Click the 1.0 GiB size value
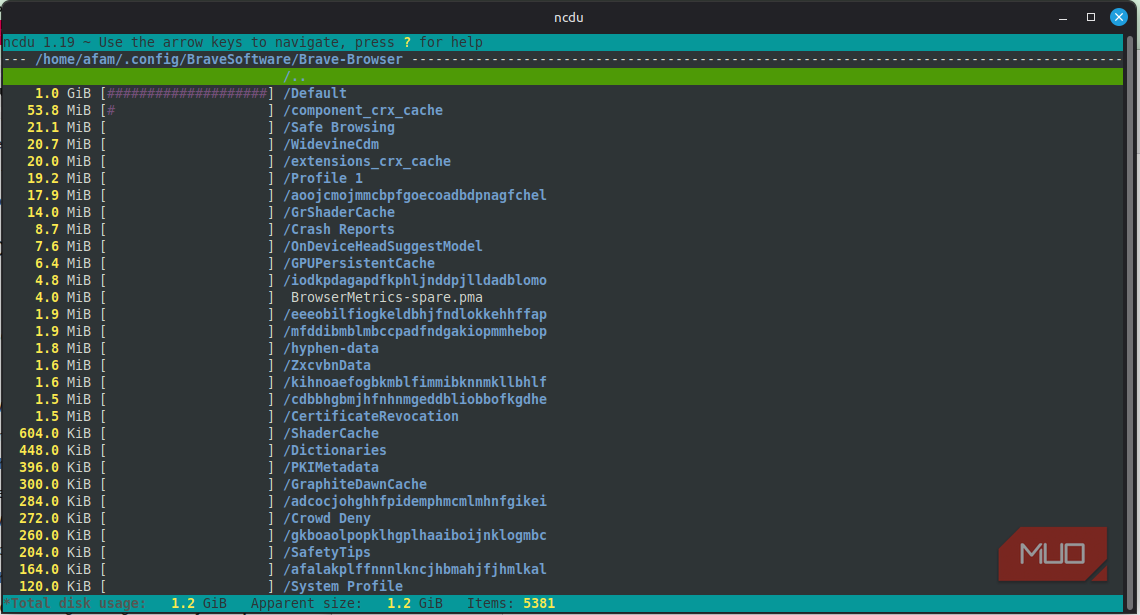Screen dimensions: 1140x615 (x=63, y=93)
